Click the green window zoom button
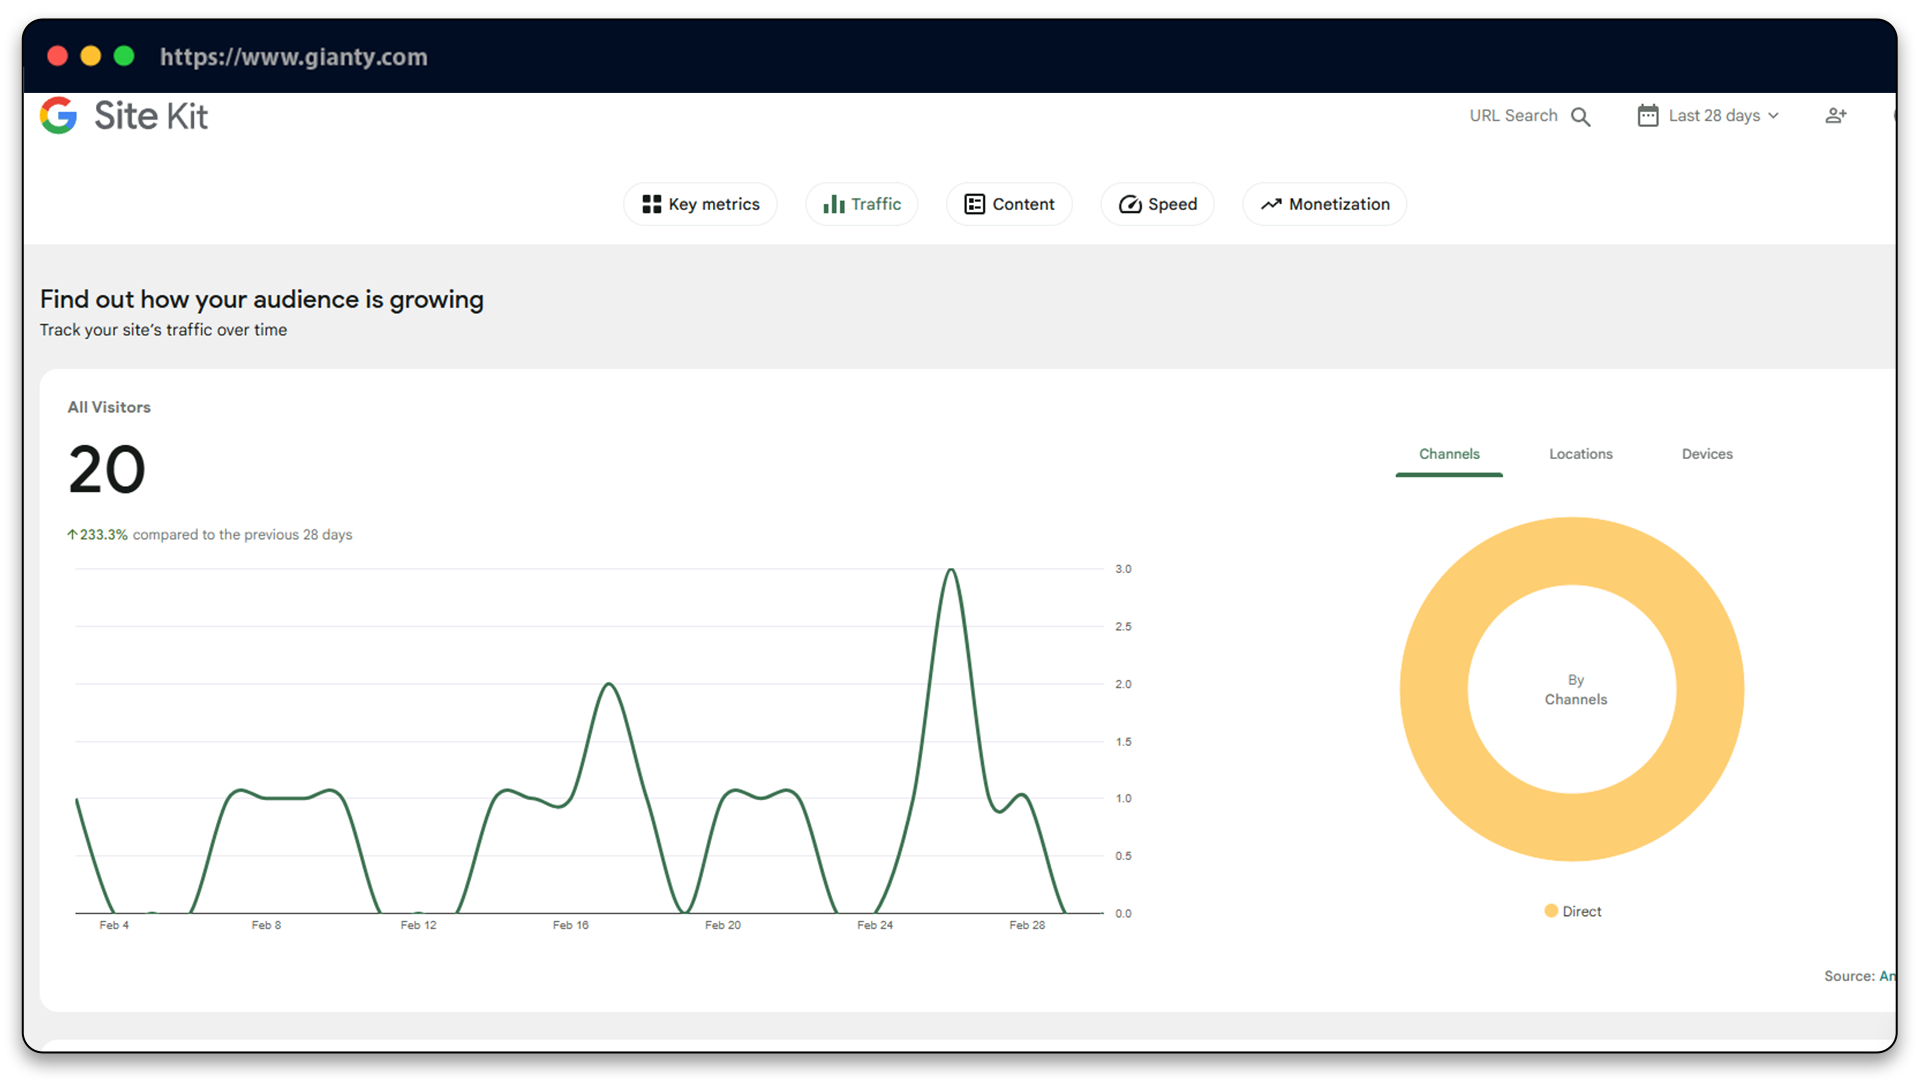The image size is (1920, 1080). click(124, 56)
